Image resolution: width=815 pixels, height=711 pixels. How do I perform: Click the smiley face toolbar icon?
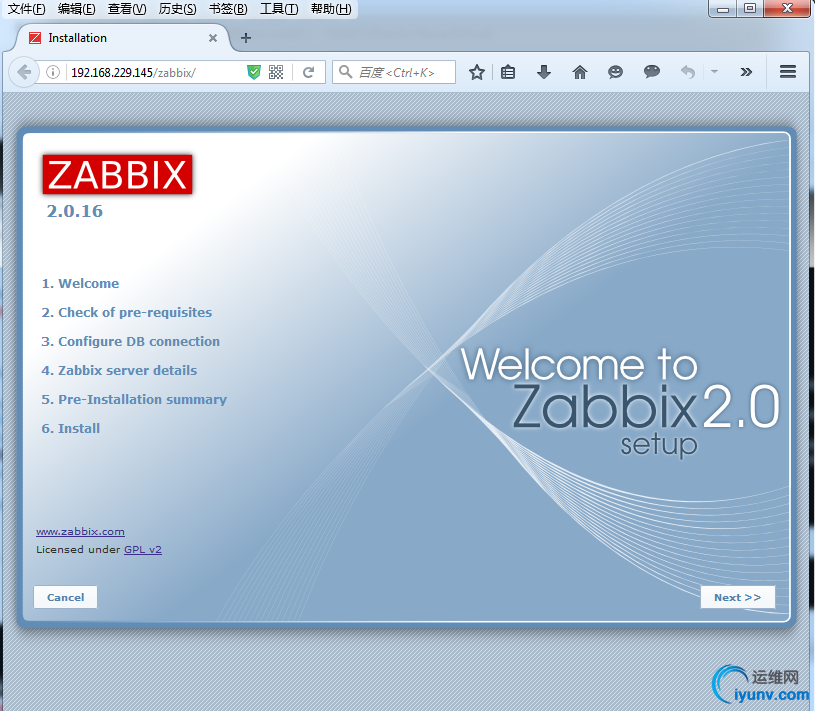[615, 72]
